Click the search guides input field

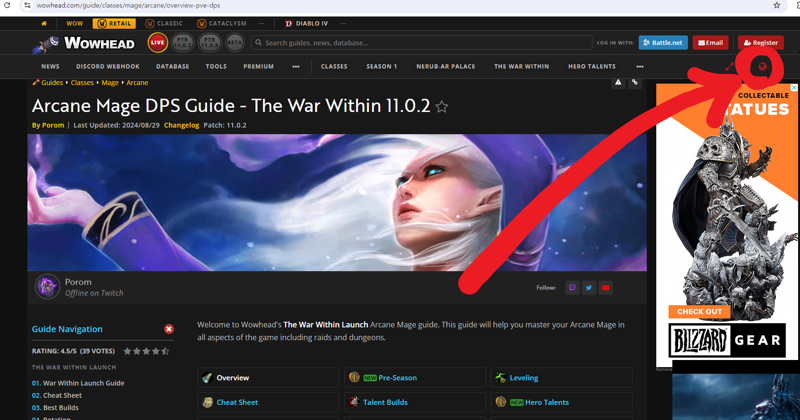click(x=421, y=43)
